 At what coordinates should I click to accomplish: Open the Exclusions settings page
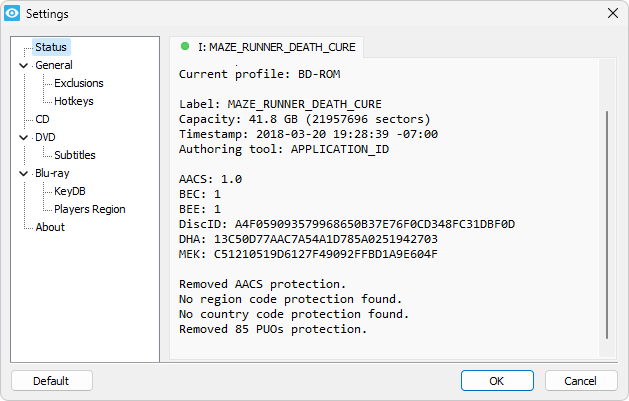(79, 83)
